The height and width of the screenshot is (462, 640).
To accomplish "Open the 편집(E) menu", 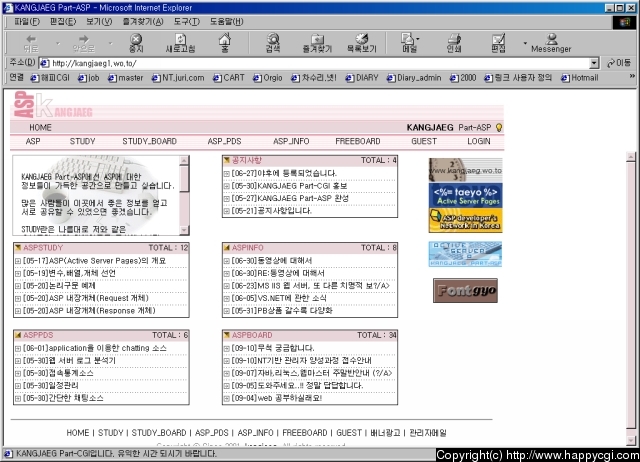I will (x=62, y=22).
